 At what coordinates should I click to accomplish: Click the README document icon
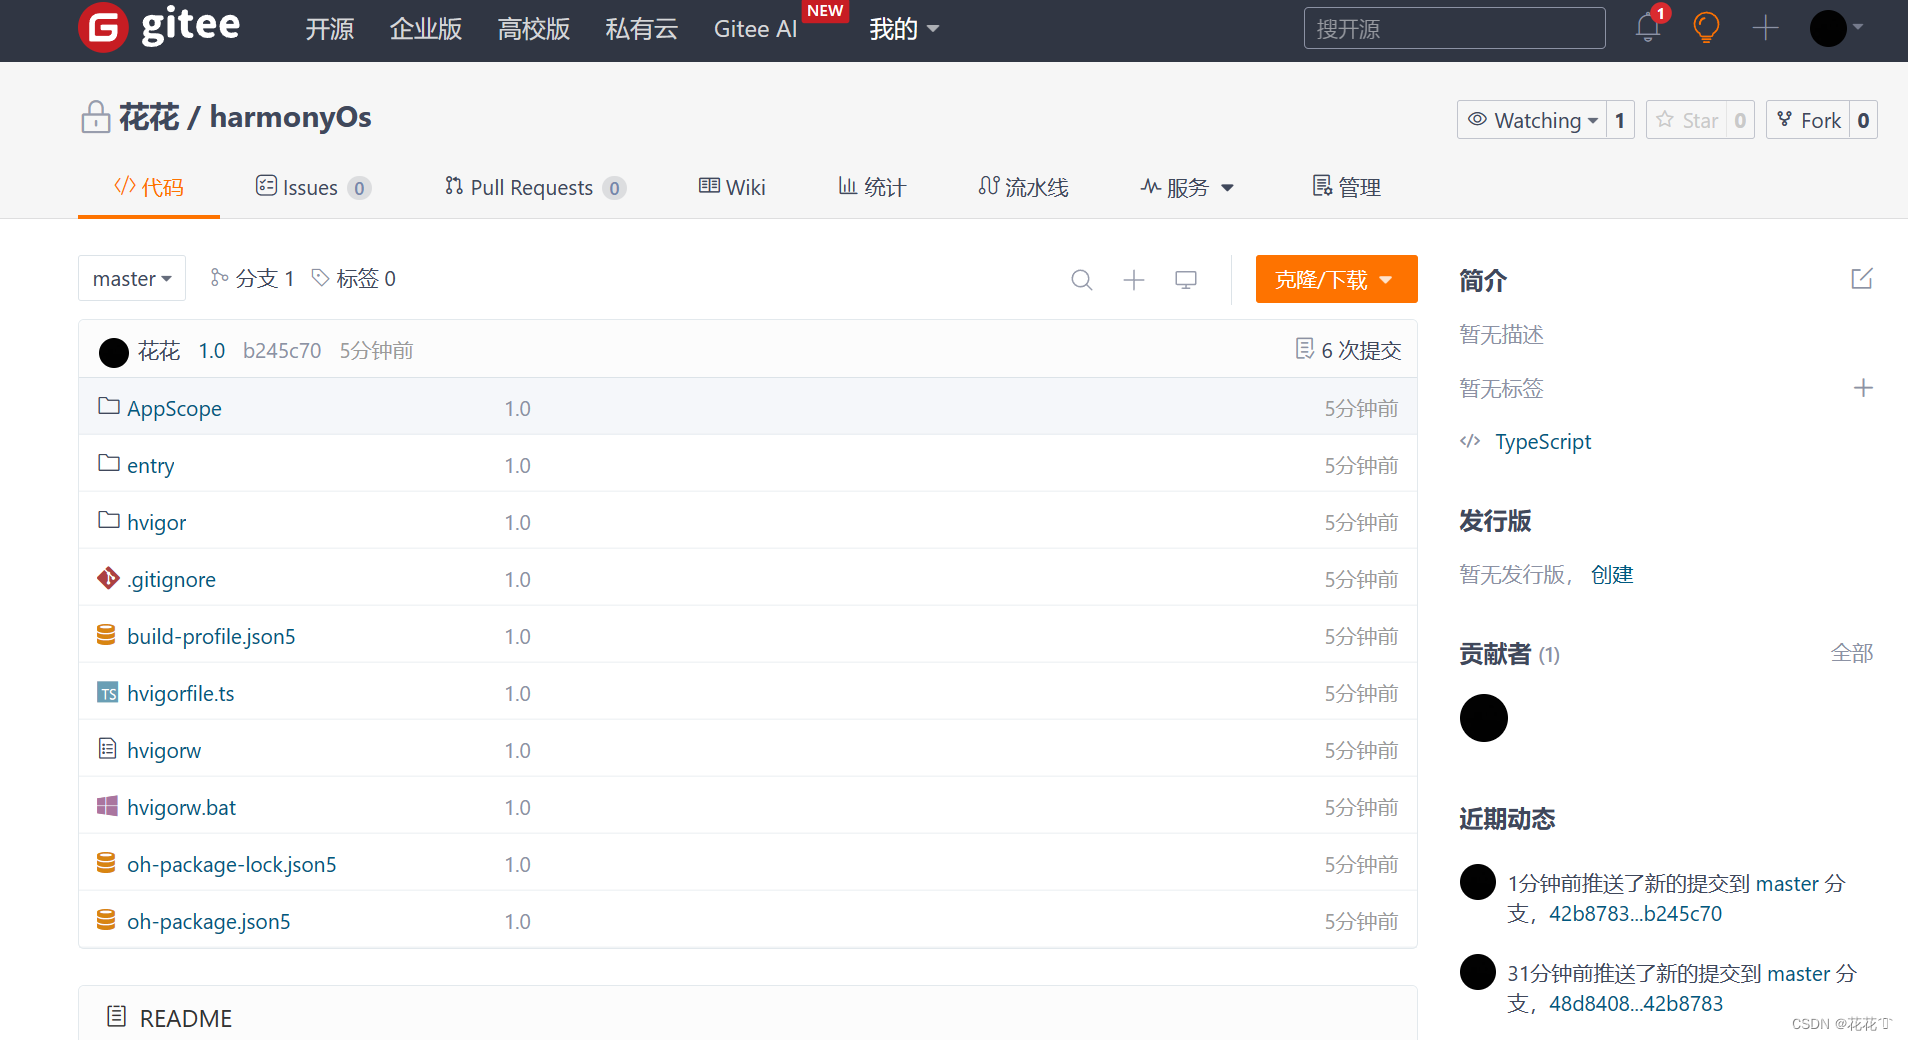(116, 1017)
